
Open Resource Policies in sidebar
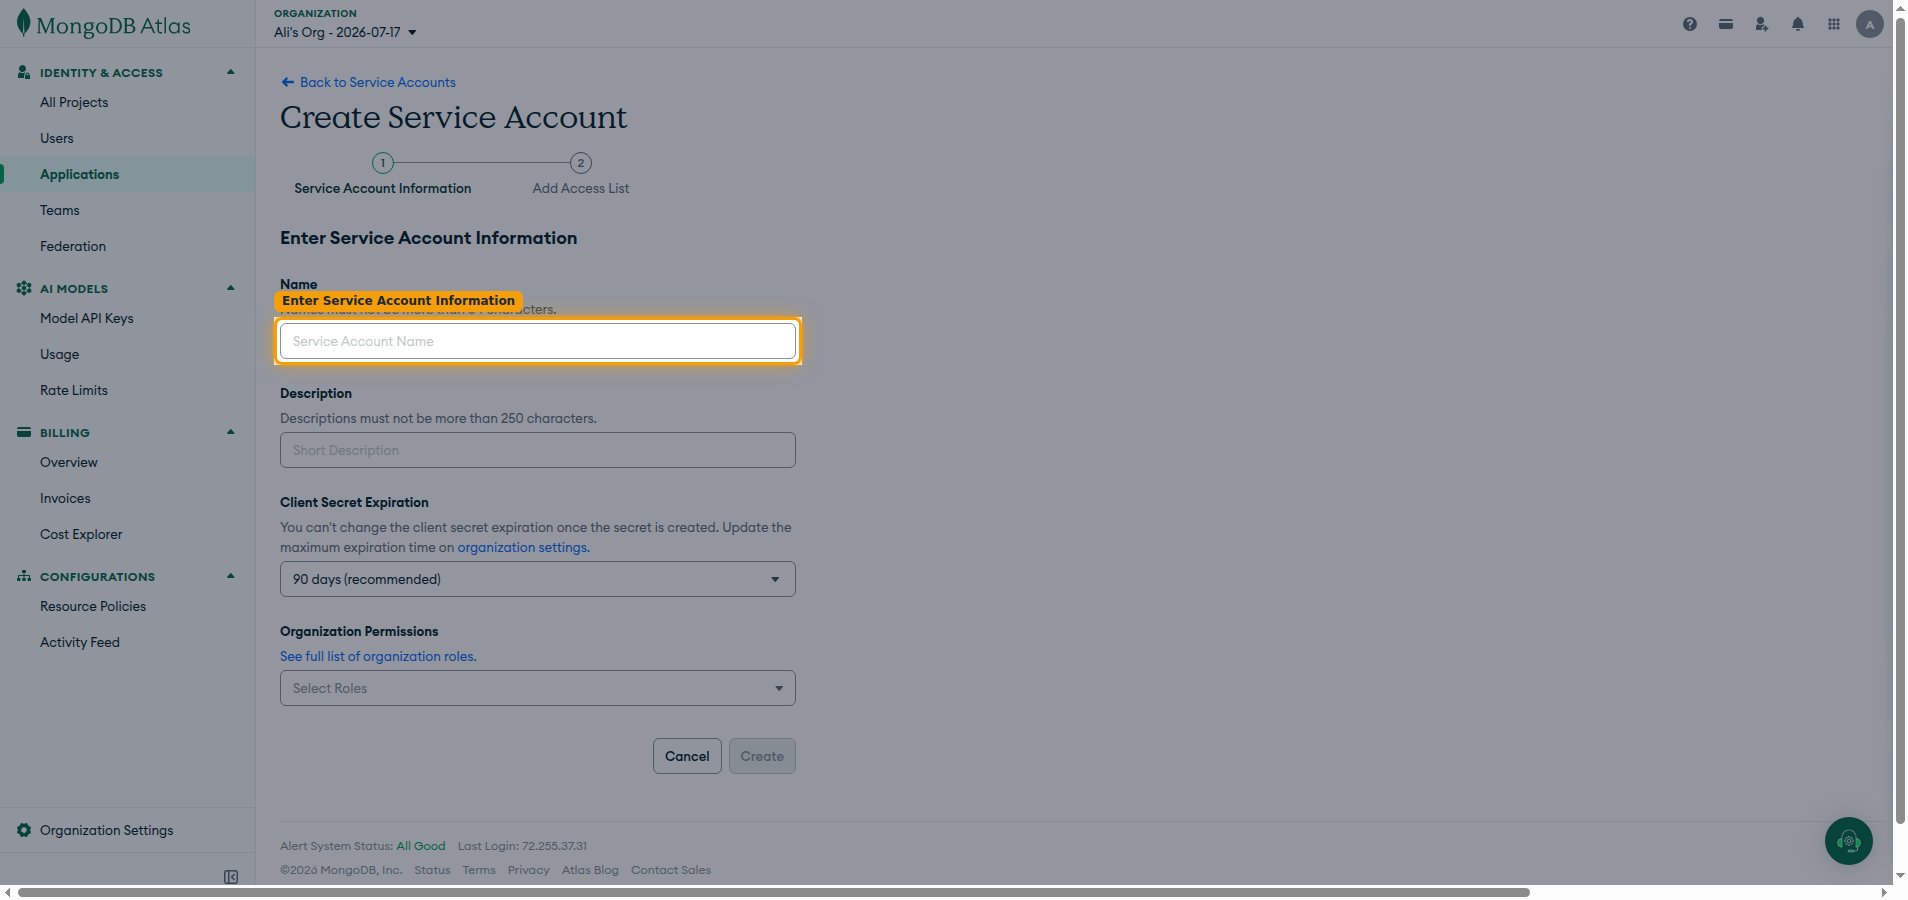(x=93, y=606)
